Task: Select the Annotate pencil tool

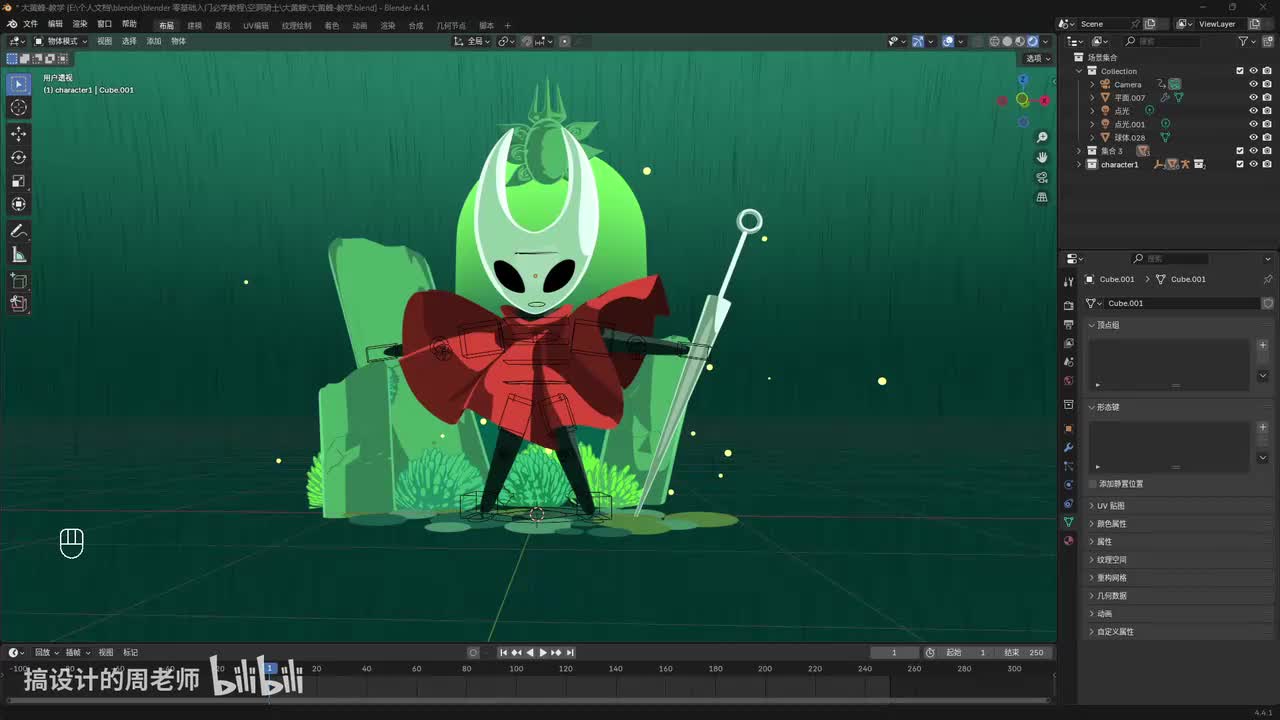Action: pos(19,231)
